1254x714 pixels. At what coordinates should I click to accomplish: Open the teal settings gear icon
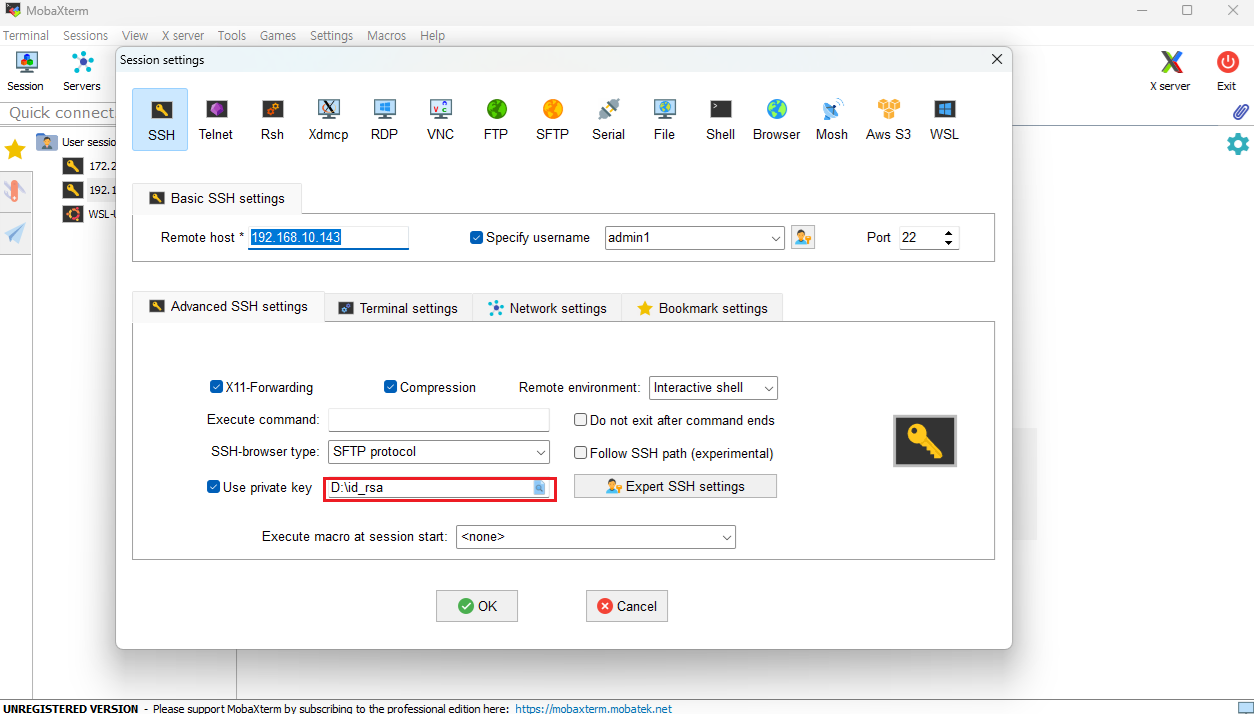click(x=1238, y=144)
